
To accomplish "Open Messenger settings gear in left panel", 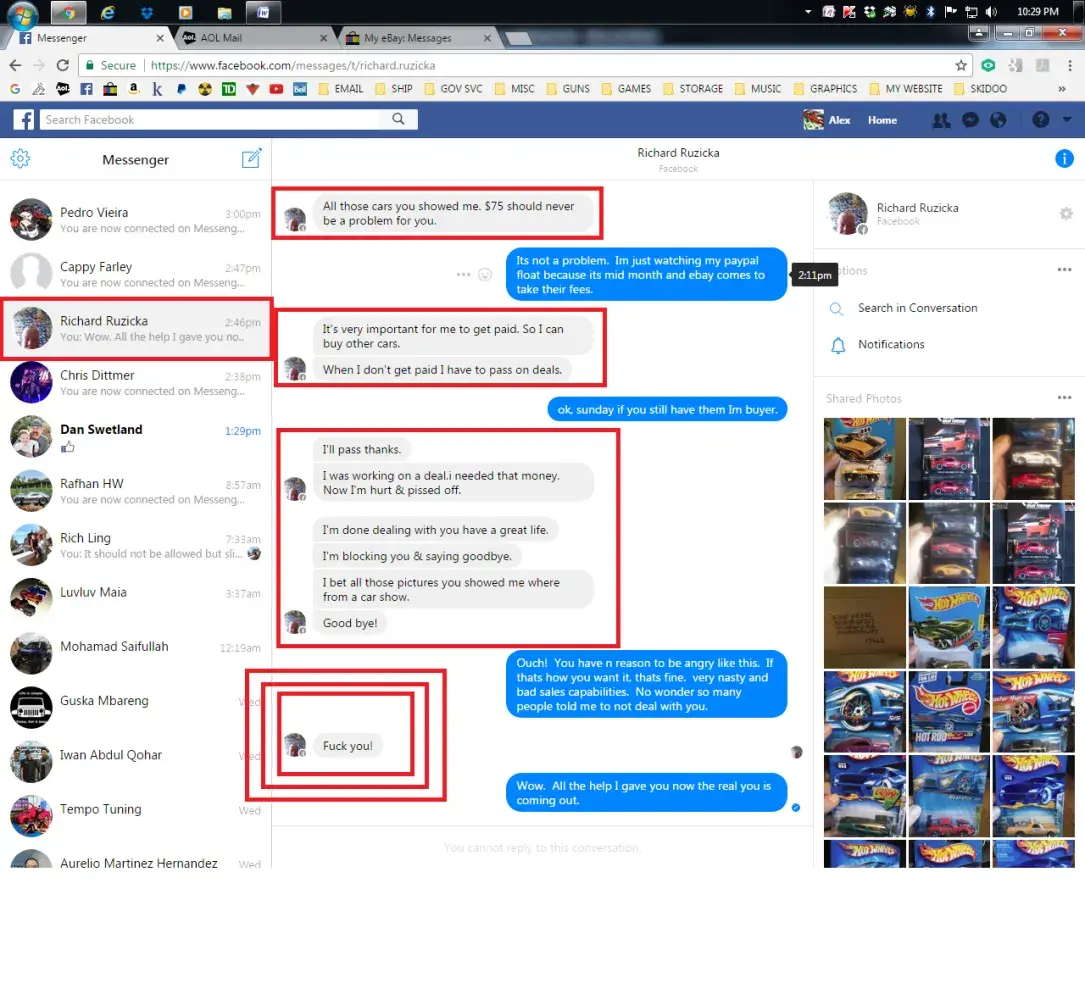I will 20,159.
